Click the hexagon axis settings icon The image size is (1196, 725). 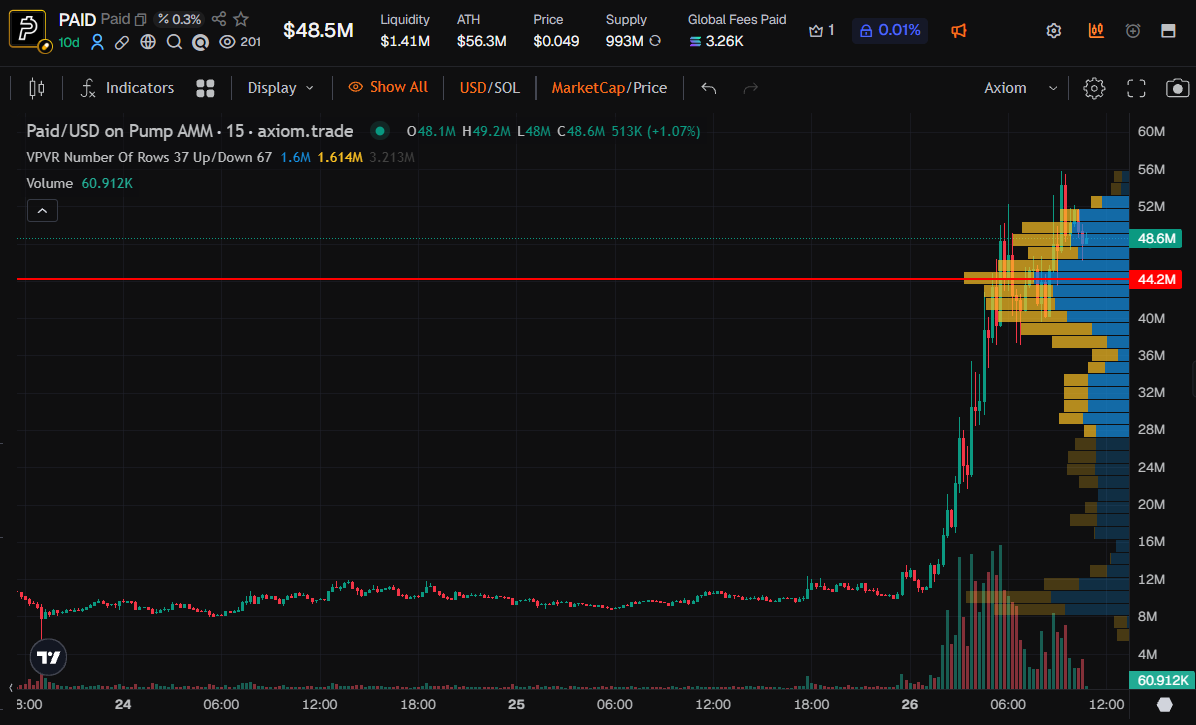1165,704
